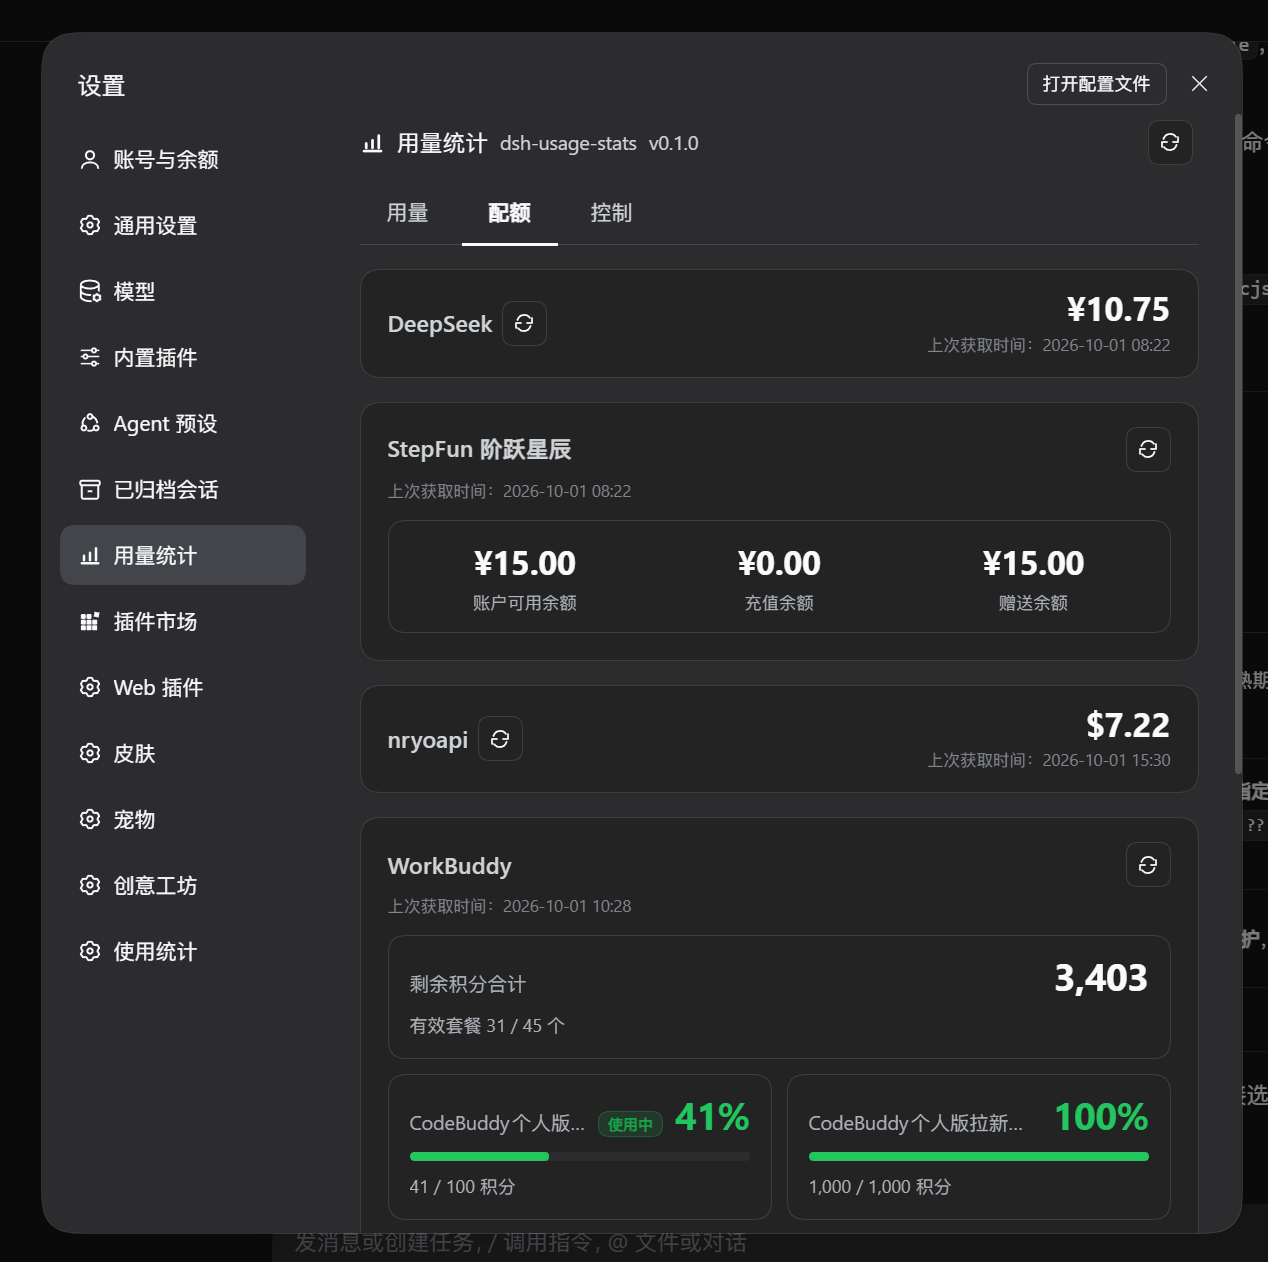Switch to the 控制 tab

tap(611, 213)
